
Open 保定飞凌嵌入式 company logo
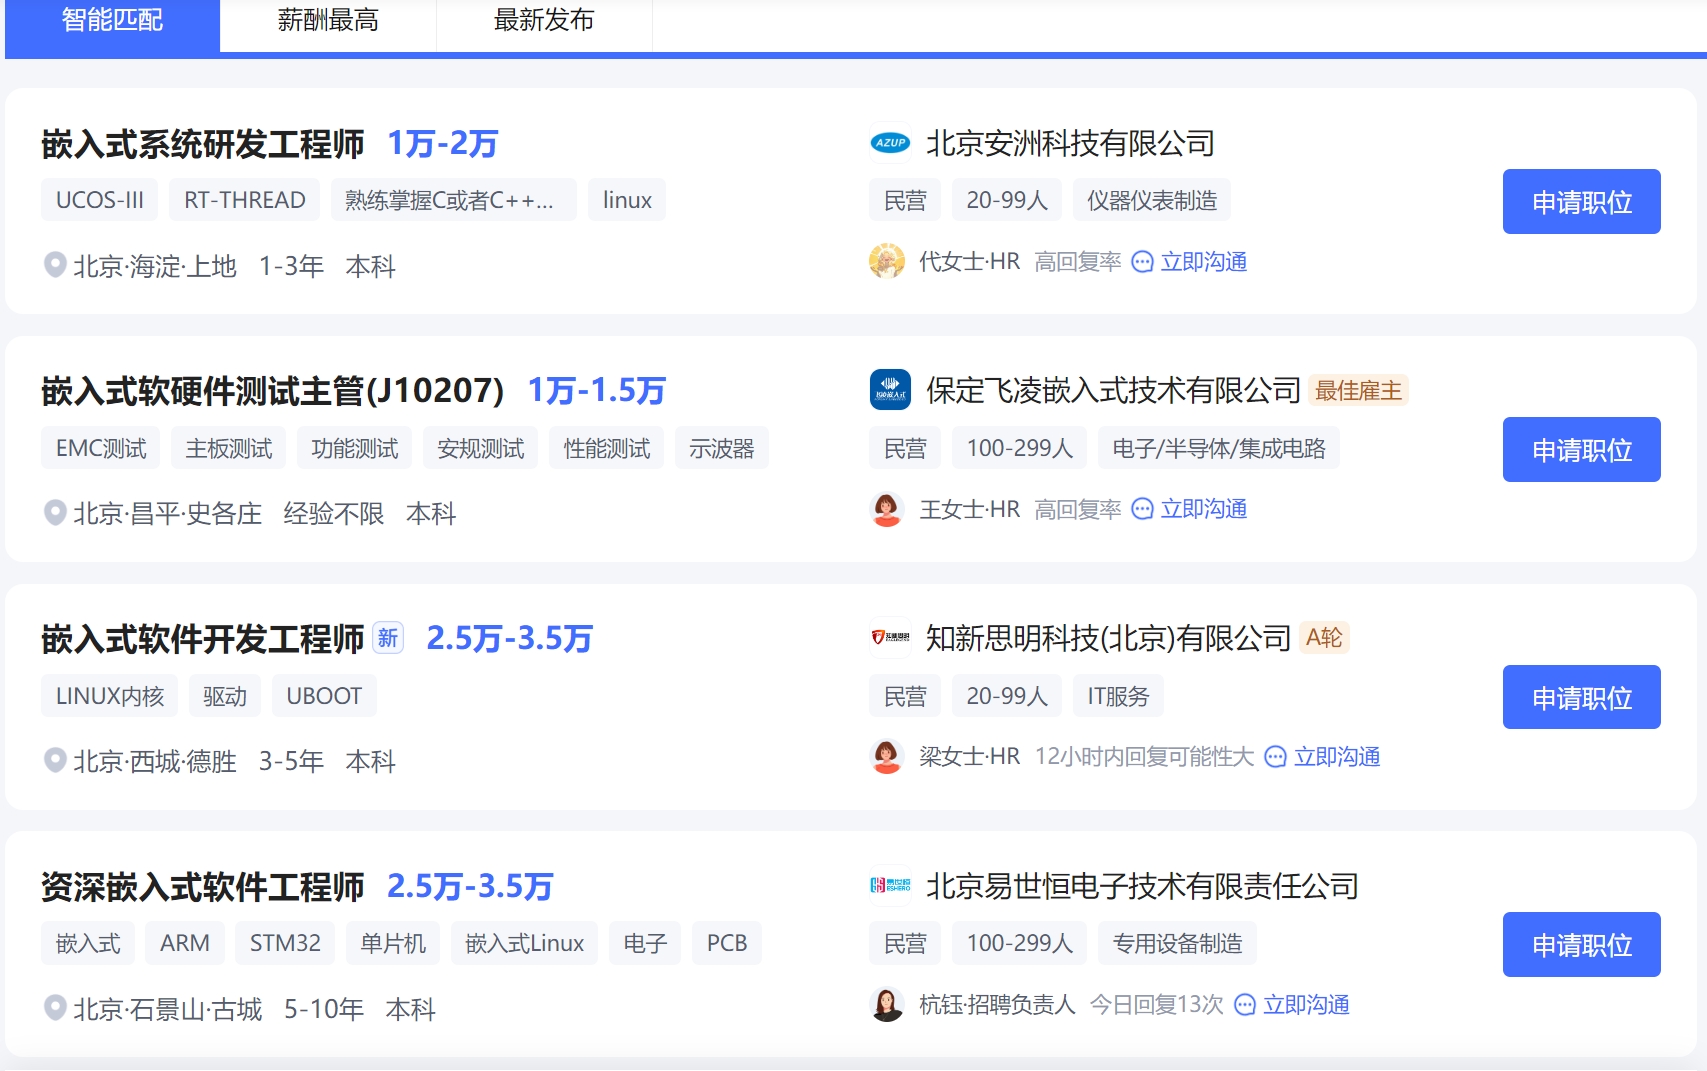point(890,390)
